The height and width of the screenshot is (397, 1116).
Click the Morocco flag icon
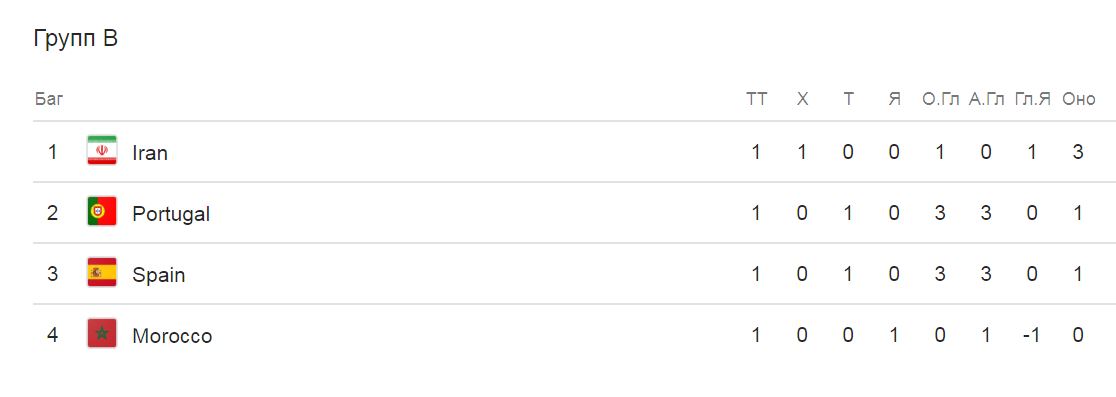coord(102,334)
